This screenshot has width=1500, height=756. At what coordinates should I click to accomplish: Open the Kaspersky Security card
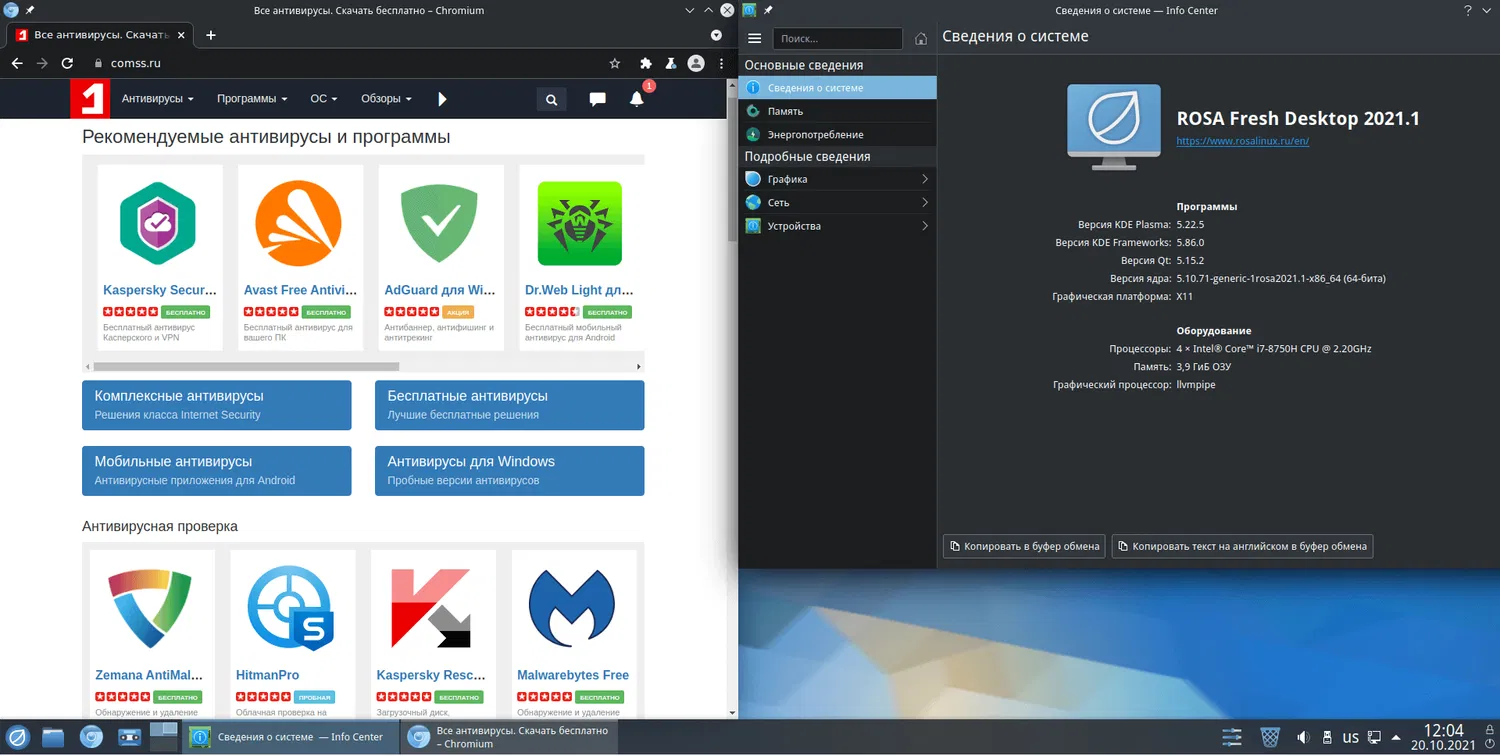pyautogui.click(x=160, y=257)
